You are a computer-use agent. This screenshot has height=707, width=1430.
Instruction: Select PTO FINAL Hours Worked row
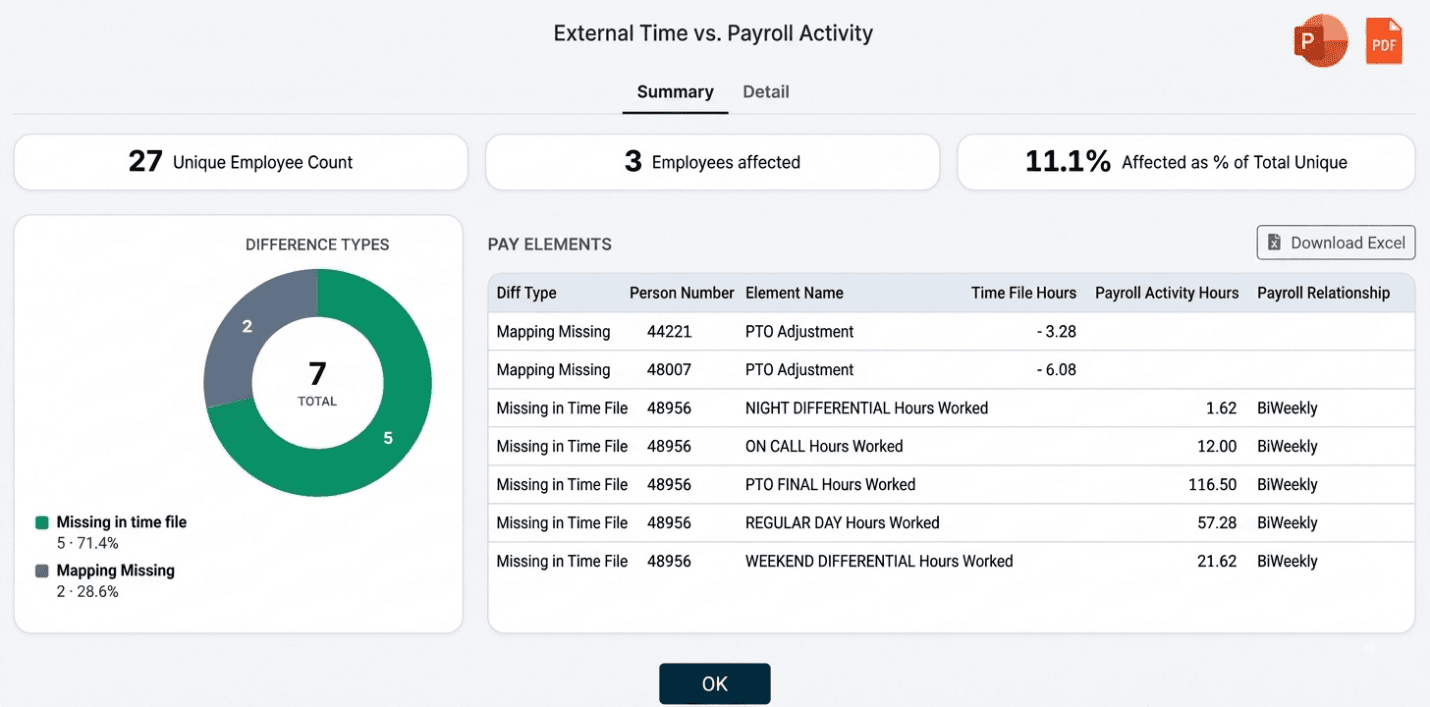pyautogui.click(x=951, y=485)
